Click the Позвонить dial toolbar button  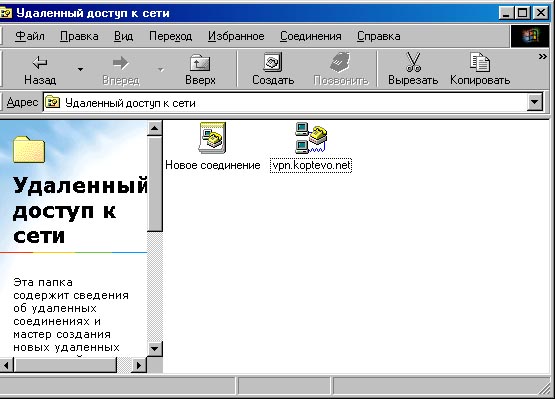[341, 70]
